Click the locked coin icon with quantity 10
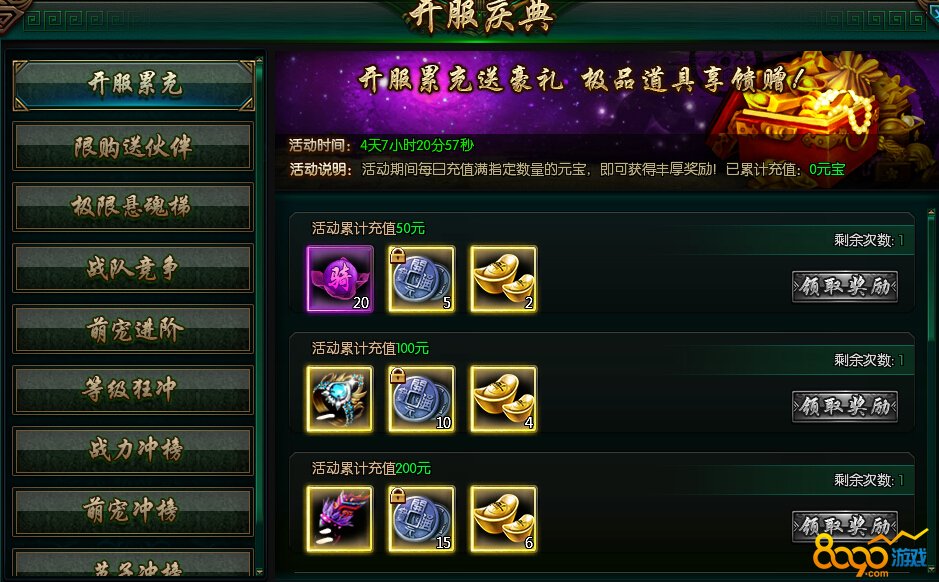 point(421,399)
